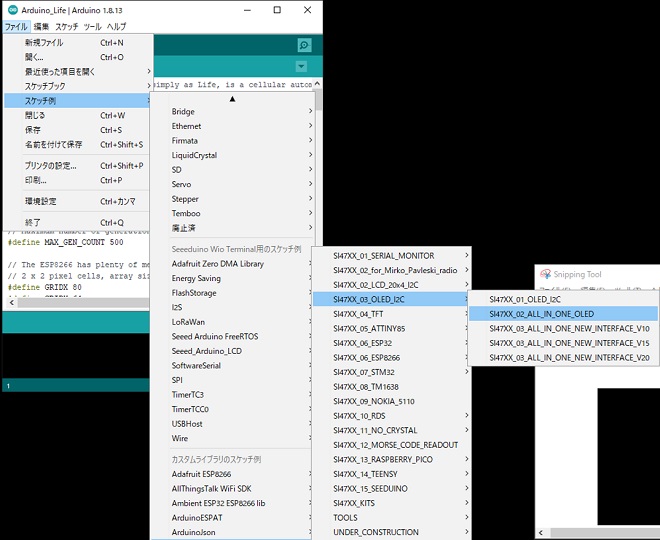Screen dimensions: 660x540
Task: Open Temboo examples entry
Action: pyautogui.click(x=233, y=213)
